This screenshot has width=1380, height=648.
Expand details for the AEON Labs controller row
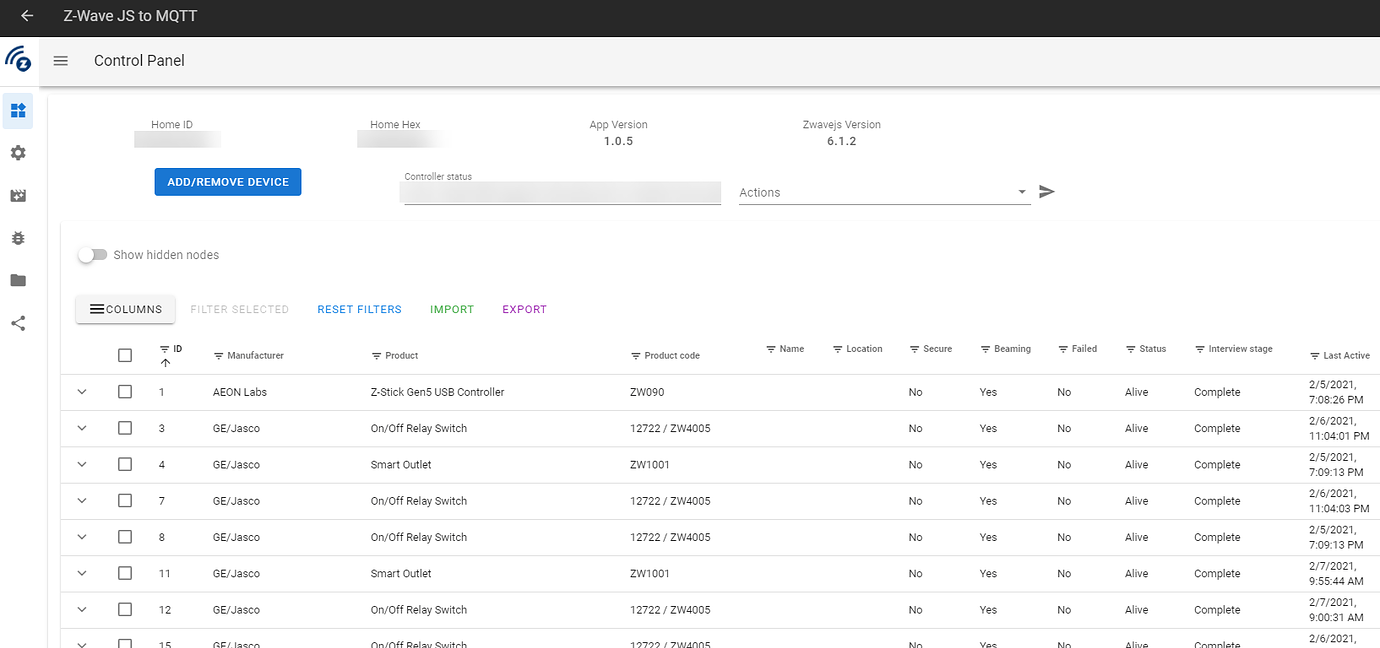(x=81, y=392)
